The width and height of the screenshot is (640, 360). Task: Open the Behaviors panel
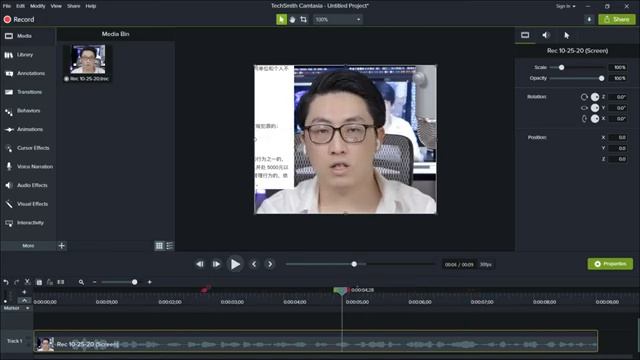28,111
